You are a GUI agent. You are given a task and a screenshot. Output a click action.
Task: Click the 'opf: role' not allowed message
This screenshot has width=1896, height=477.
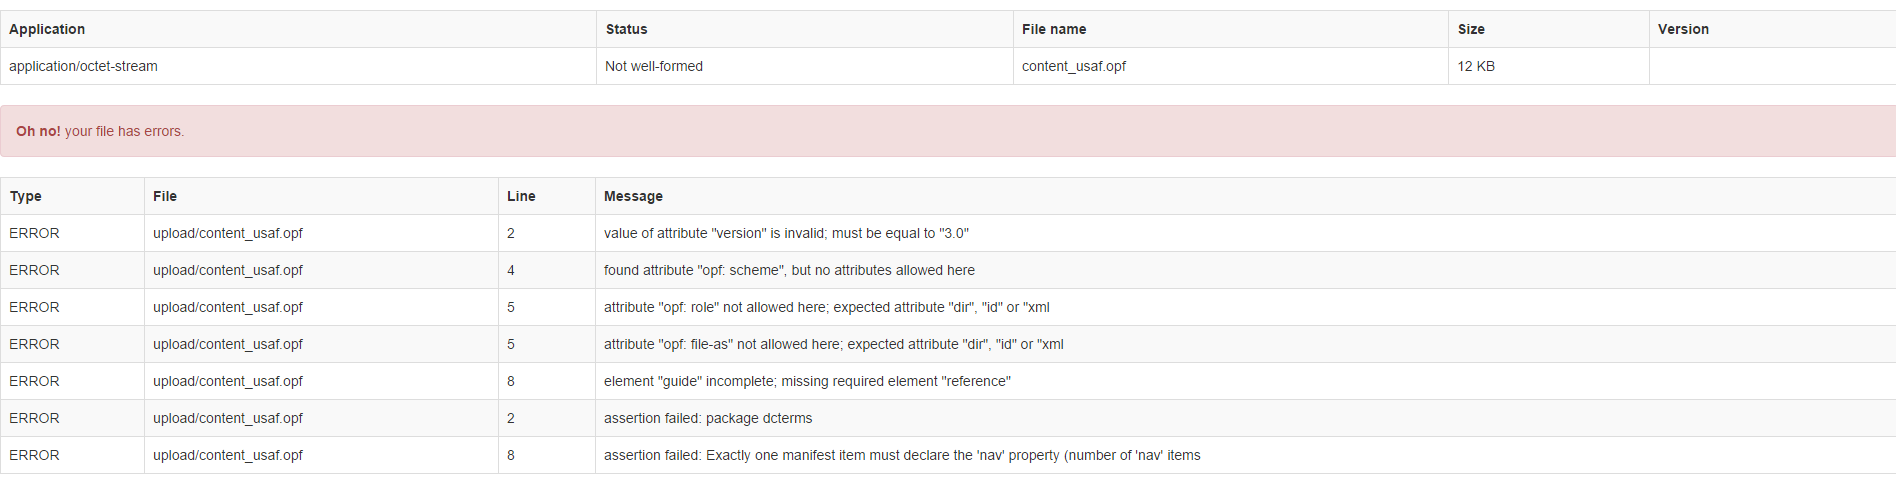pyautogui.click(x=826, y=307)
